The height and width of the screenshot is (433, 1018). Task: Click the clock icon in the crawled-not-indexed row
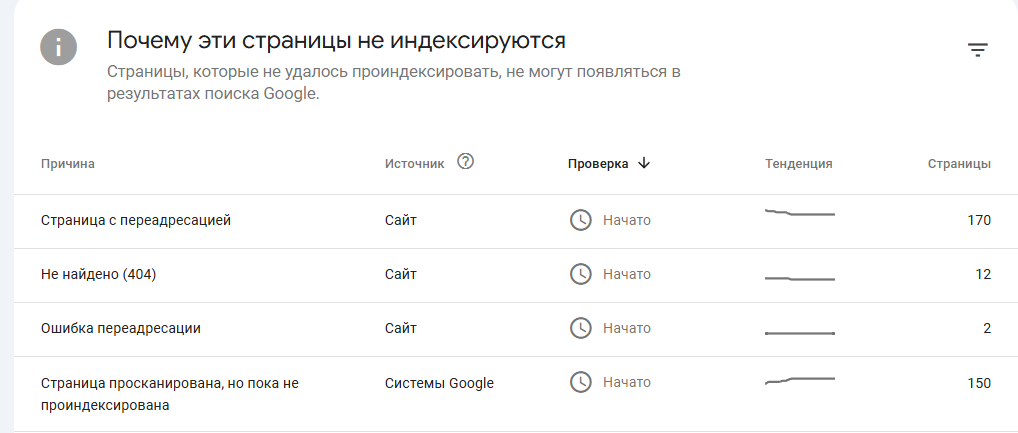[x=580, y=382]
